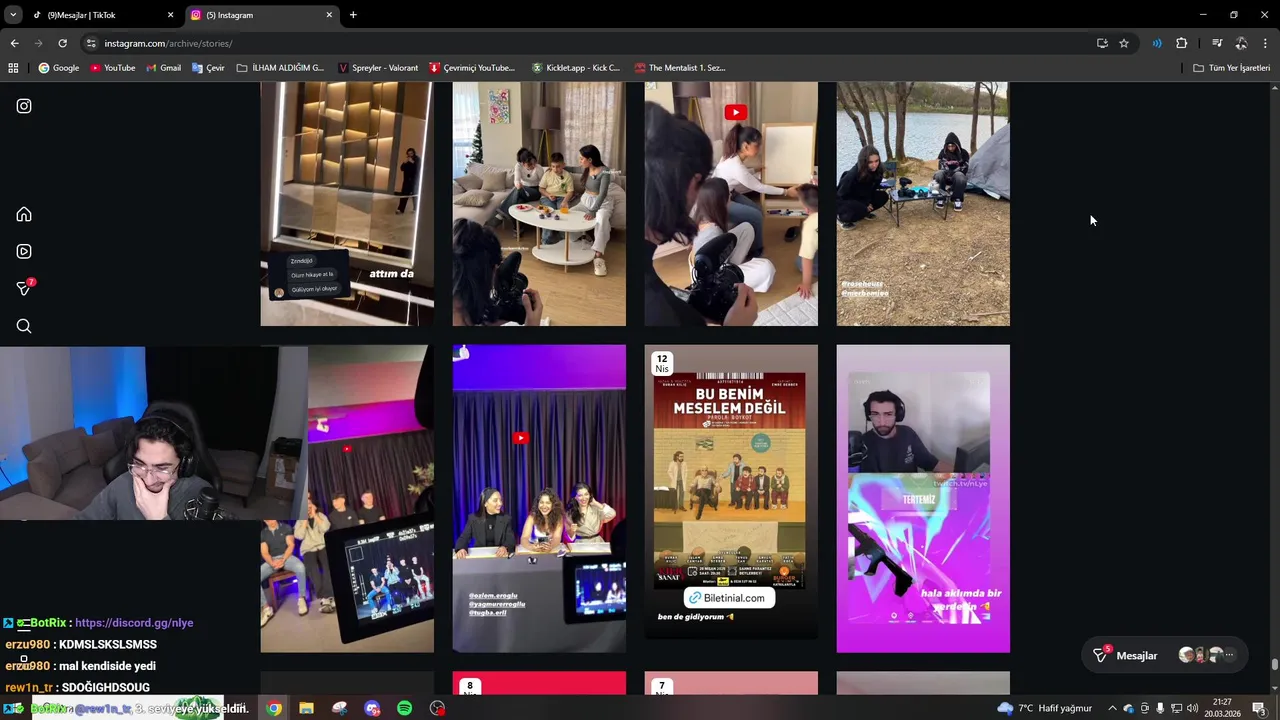Open media control icon in Chrome toolbar
1280x720 pixels.
tap(1217, 43)
